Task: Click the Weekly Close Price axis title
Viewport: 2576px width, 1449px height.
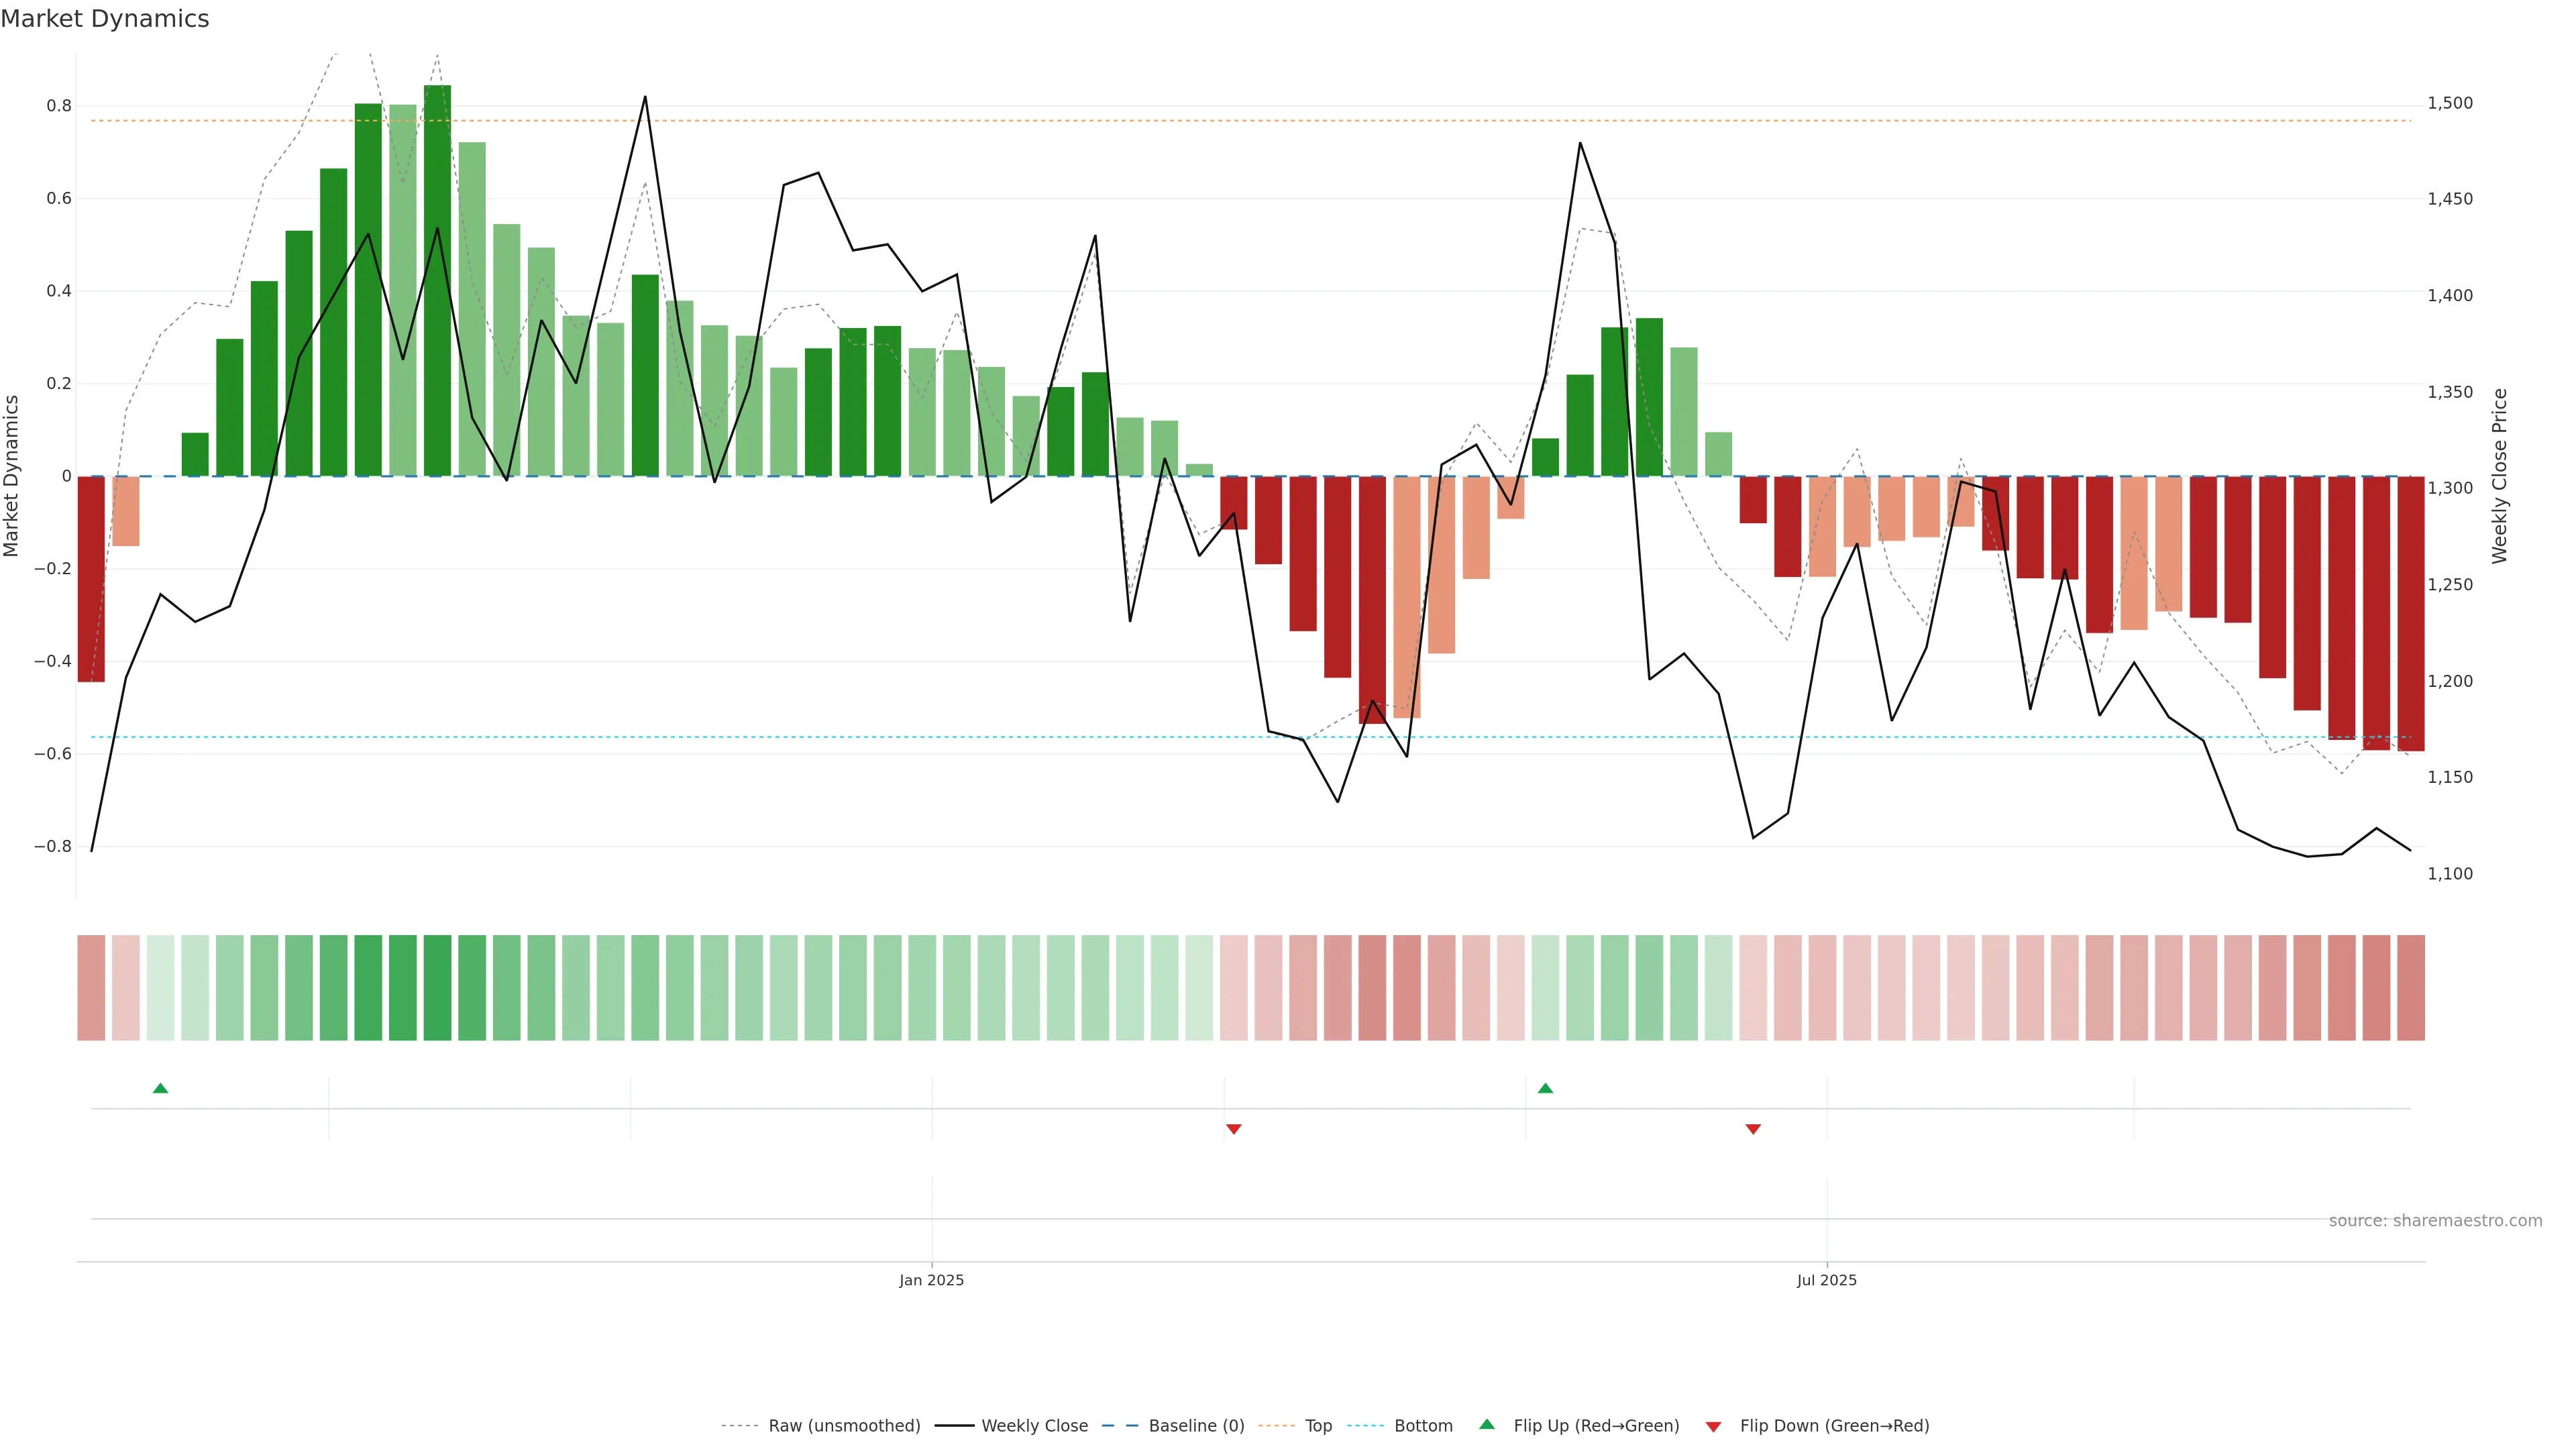Action: pyautogui.click(x=2499, y=476)
